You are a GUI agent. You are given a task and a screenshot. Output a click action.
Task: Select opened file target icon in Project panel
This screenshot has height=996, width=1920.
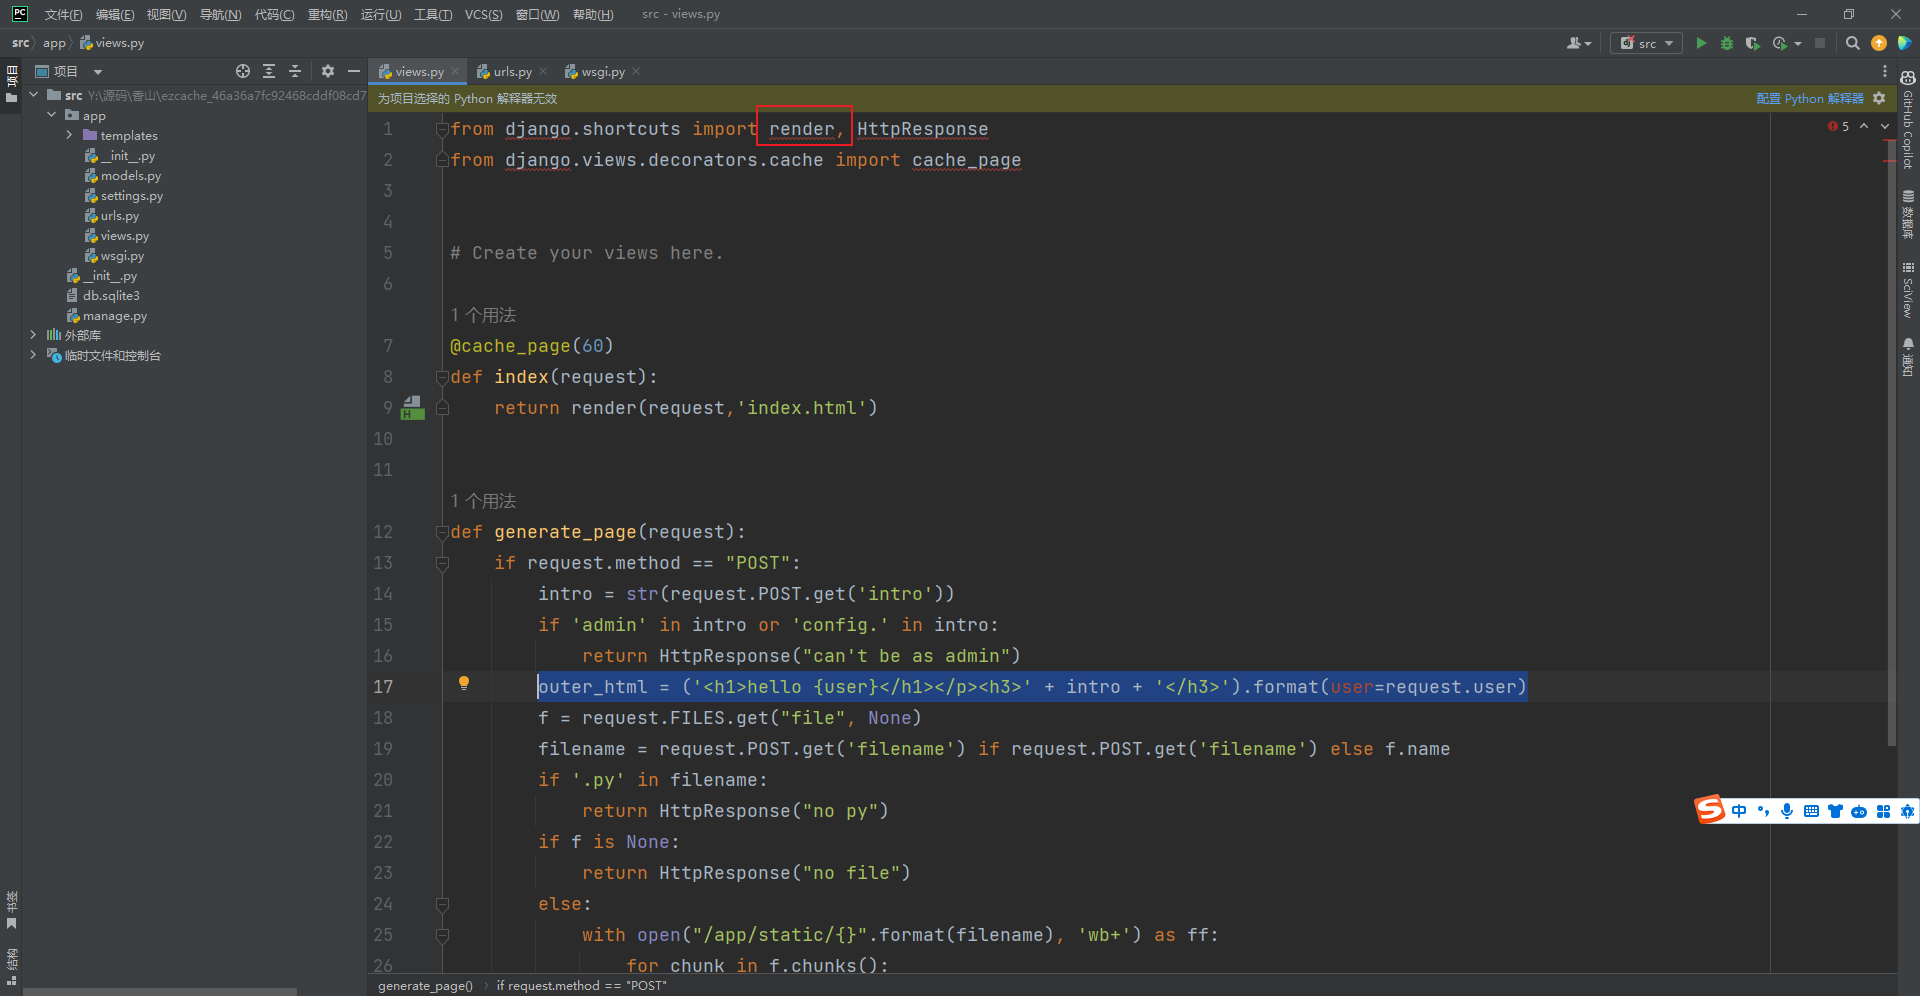pos(243,71)
